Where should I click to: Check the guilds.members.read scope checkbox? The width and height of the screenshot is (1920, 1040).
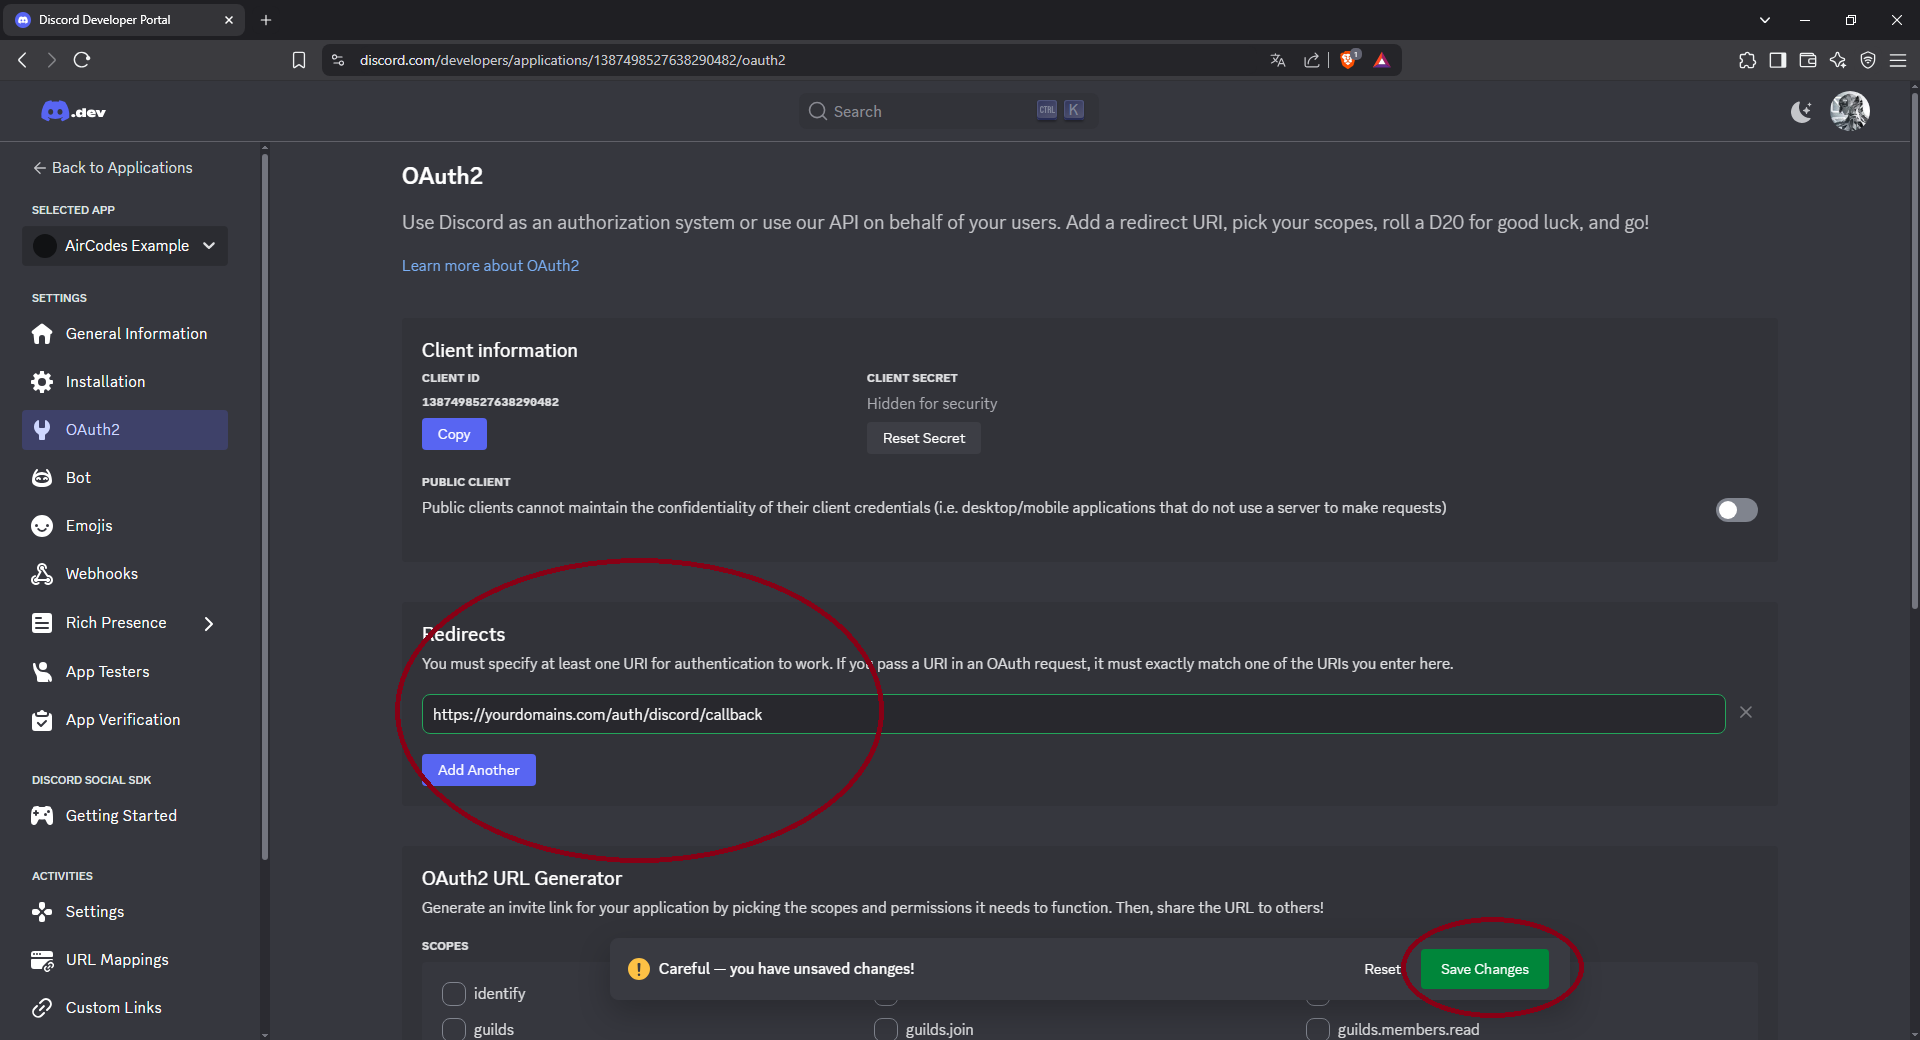[1318, 1029]
